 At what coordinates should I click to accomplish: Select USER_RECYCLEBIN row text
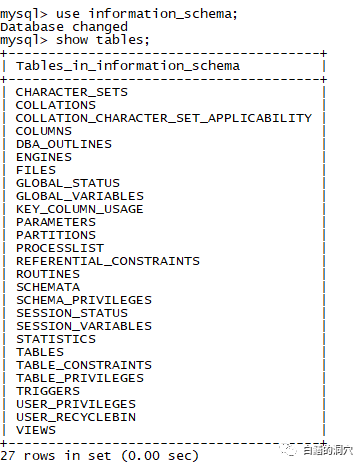pos(76,417)
